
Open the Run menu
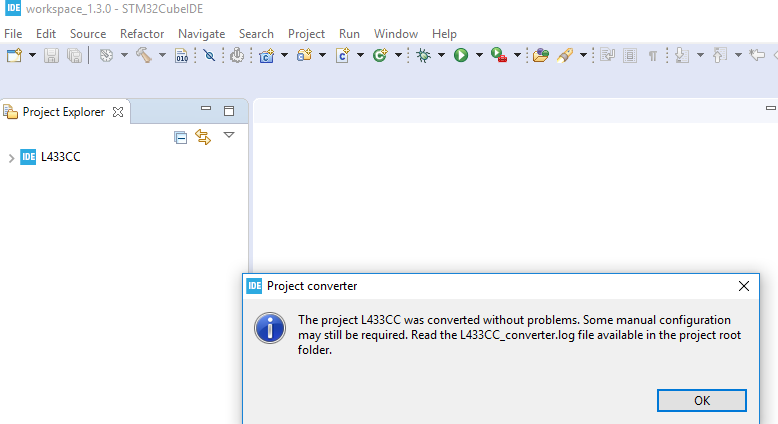[x=349, y=34]
